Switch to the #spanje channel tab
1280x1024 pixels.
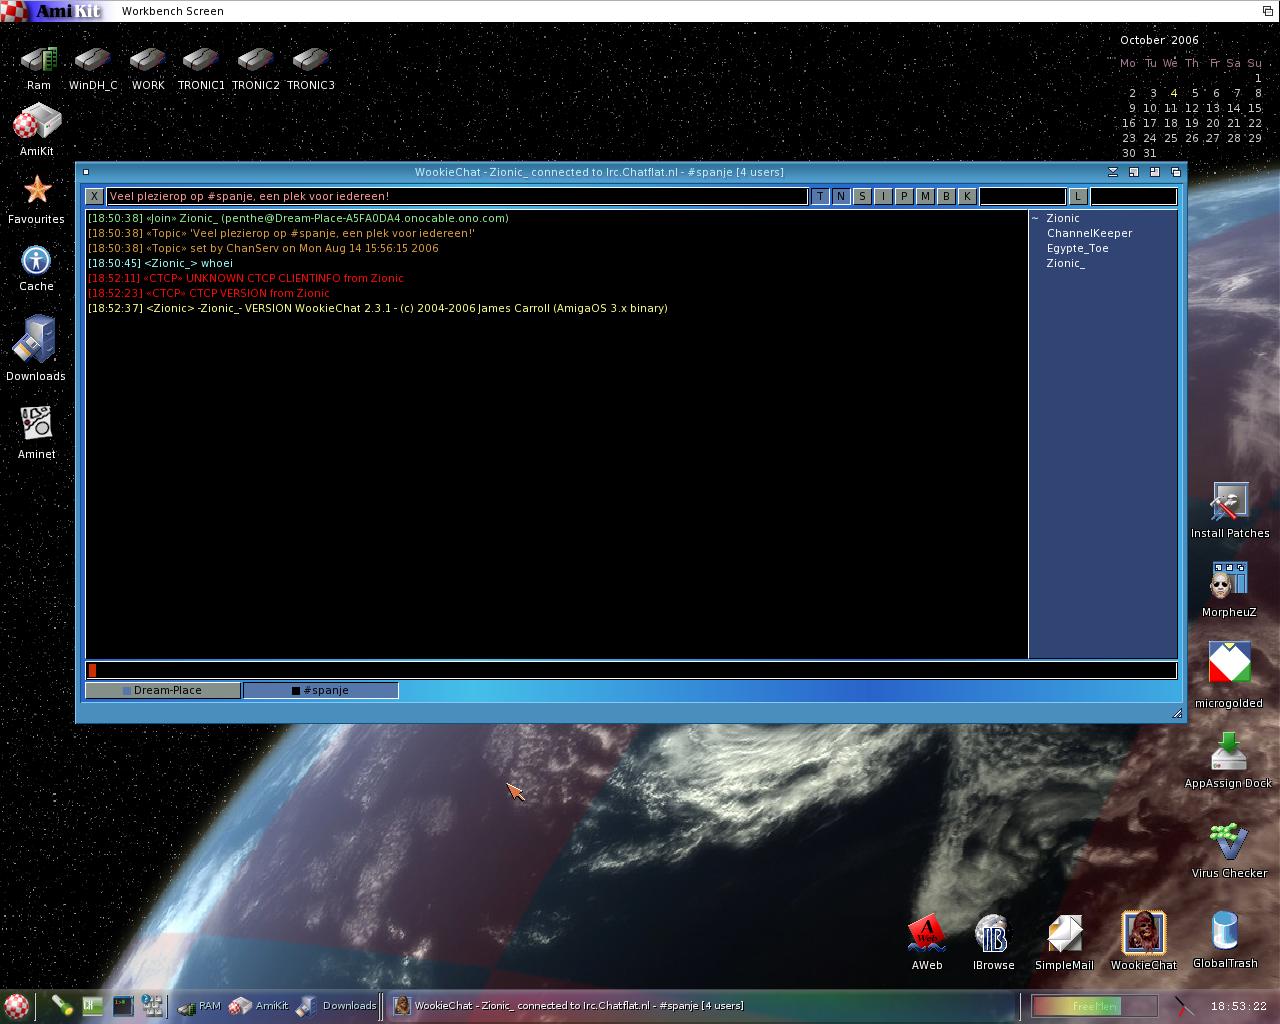321,690
